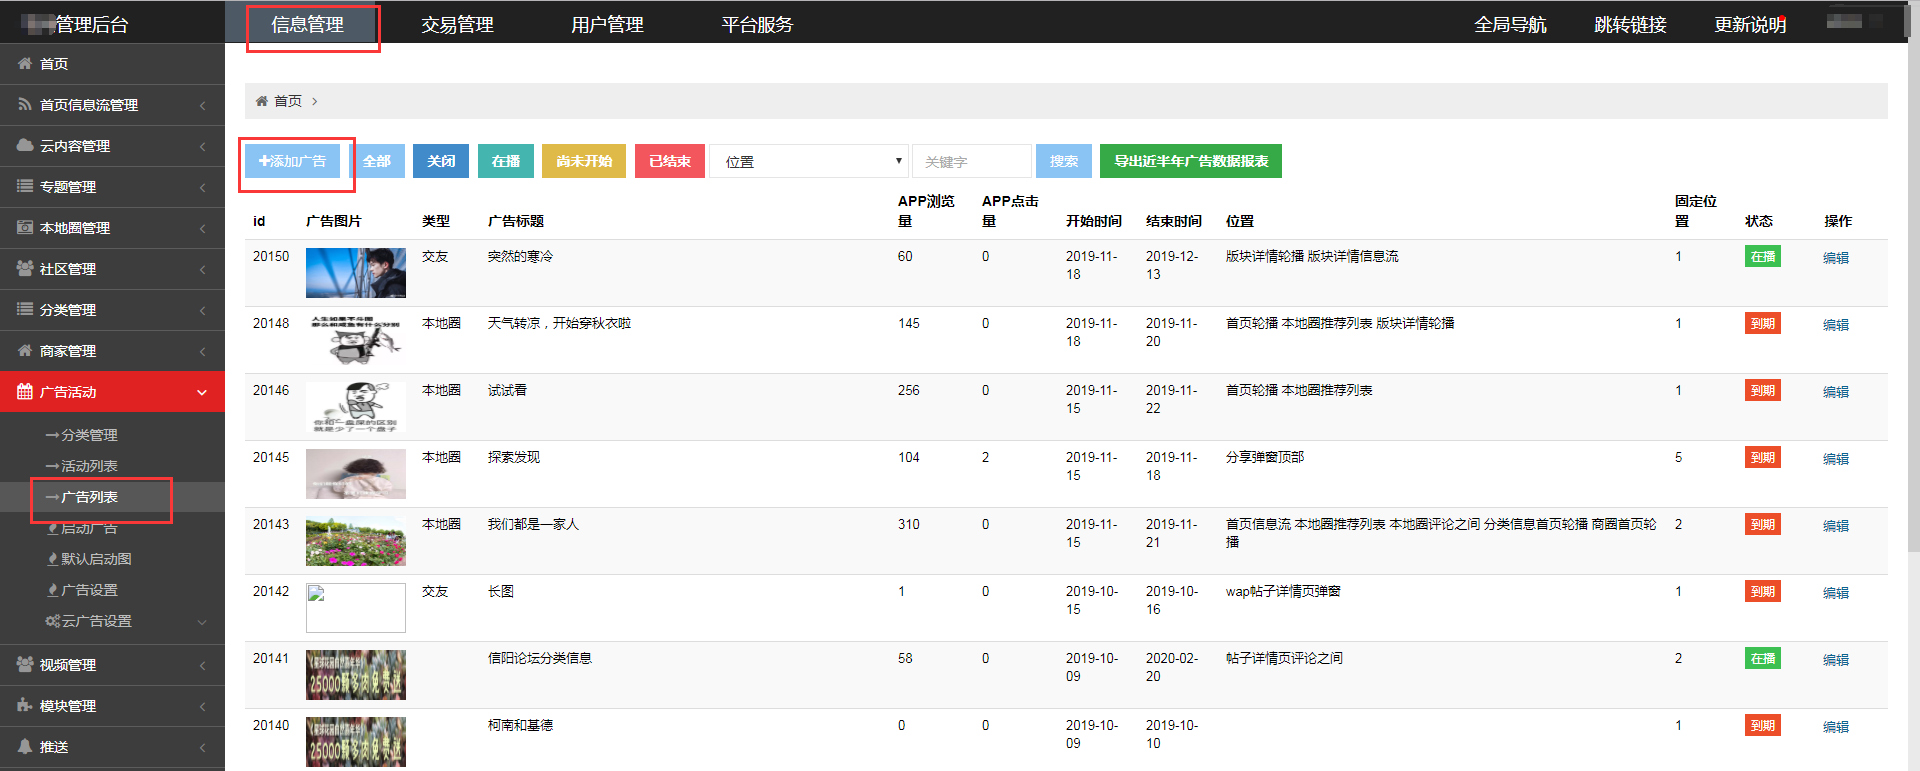Filter ads by 关闭 status
The height and width of the screenshot is (771, 1920).
pyautogui.click(x=441, y=161)
